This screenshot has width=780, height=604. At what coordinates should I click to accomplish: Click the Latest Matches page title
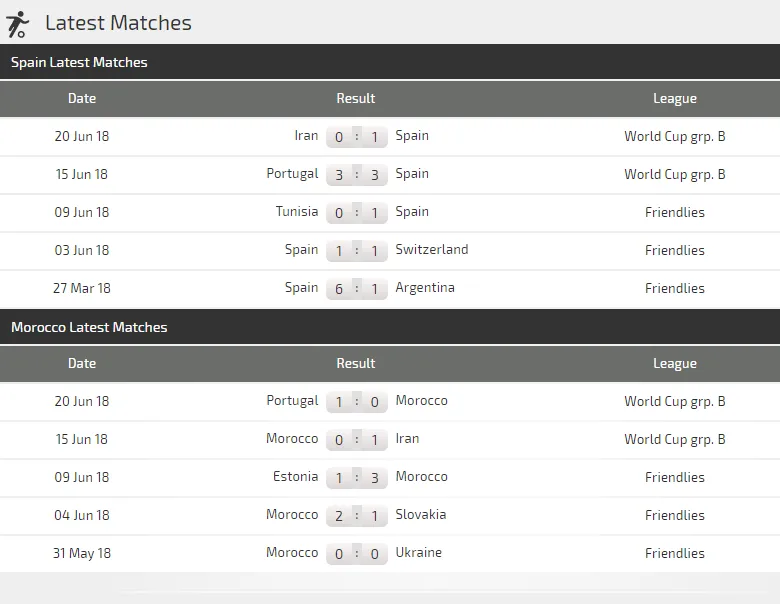(118, 23)
